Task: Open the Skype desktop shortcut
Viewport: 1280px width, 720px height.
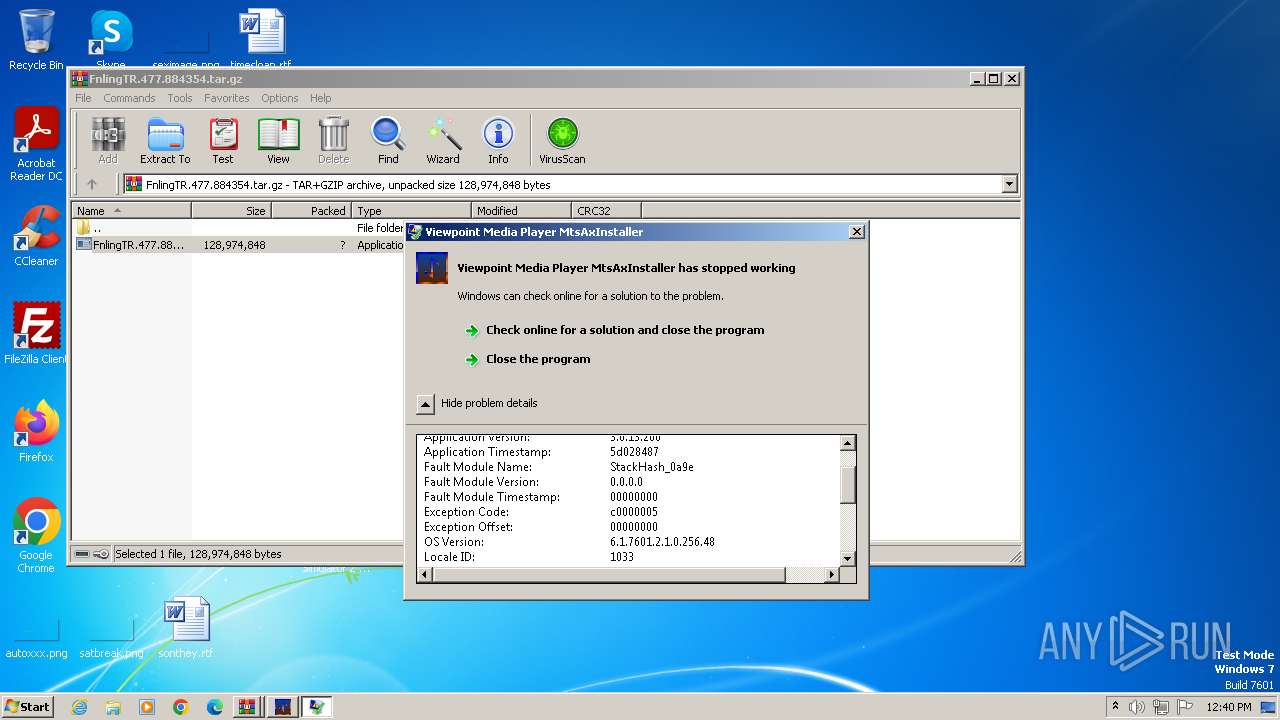Action: pos(110,38)
